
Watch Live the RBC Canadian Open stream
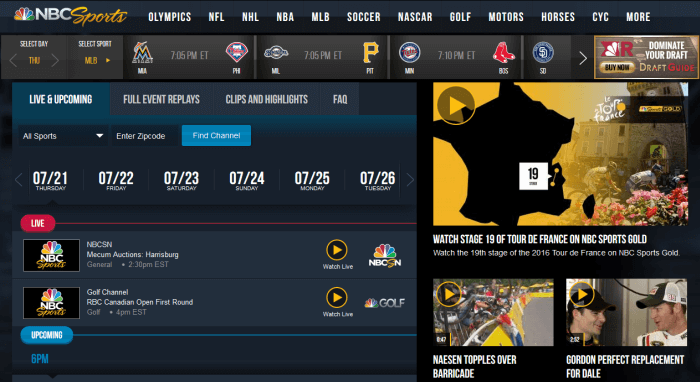337,302
